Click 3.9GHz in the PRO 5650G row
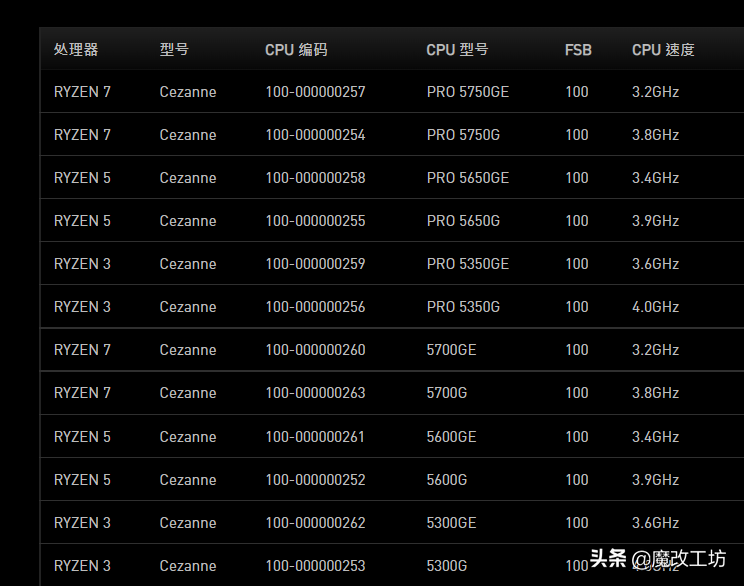Screen dimensions: 744x586 (x=655, y=221)
